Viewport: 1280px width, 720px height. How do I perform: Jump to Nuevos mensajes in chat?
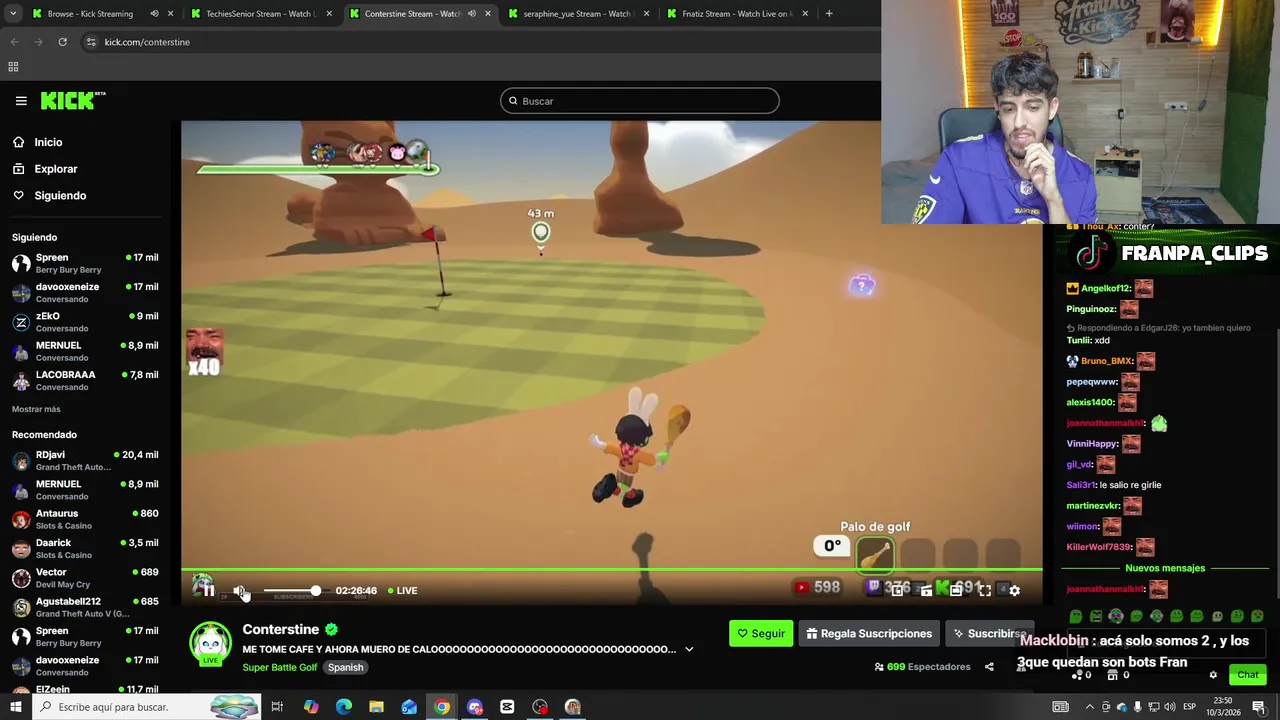[1165, 568]
